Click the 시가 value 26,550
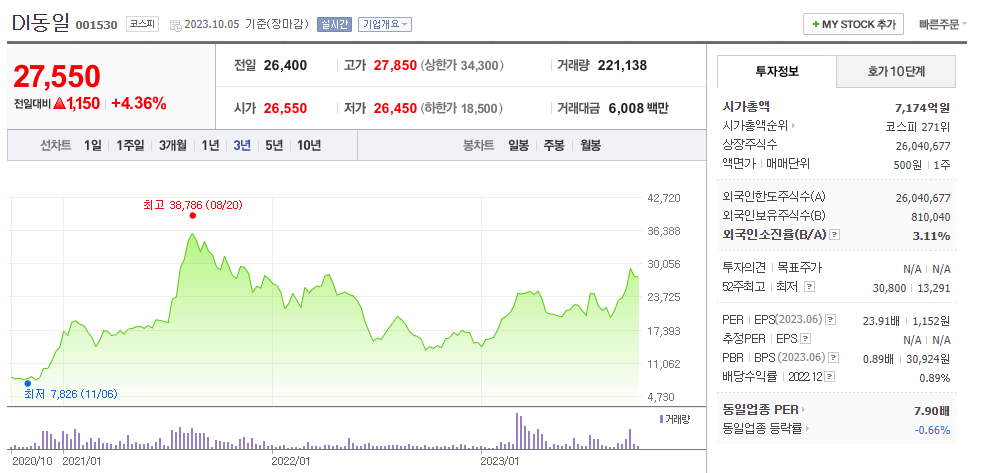 pos(285,109)
